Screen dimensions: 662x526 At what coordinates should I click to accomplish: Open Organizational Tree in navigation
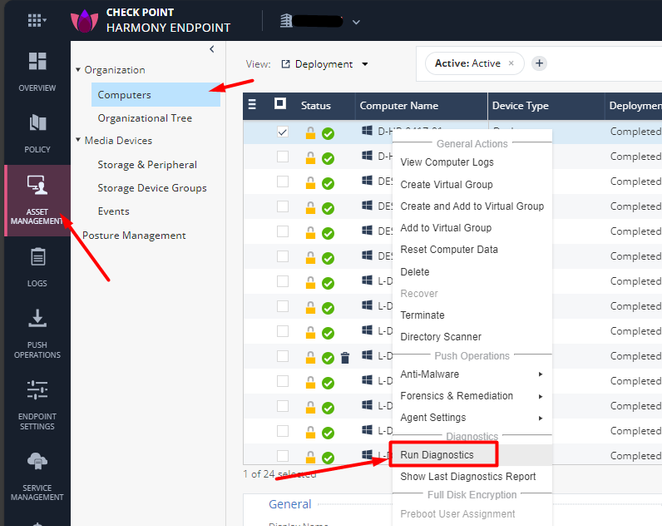click(144, 118)
